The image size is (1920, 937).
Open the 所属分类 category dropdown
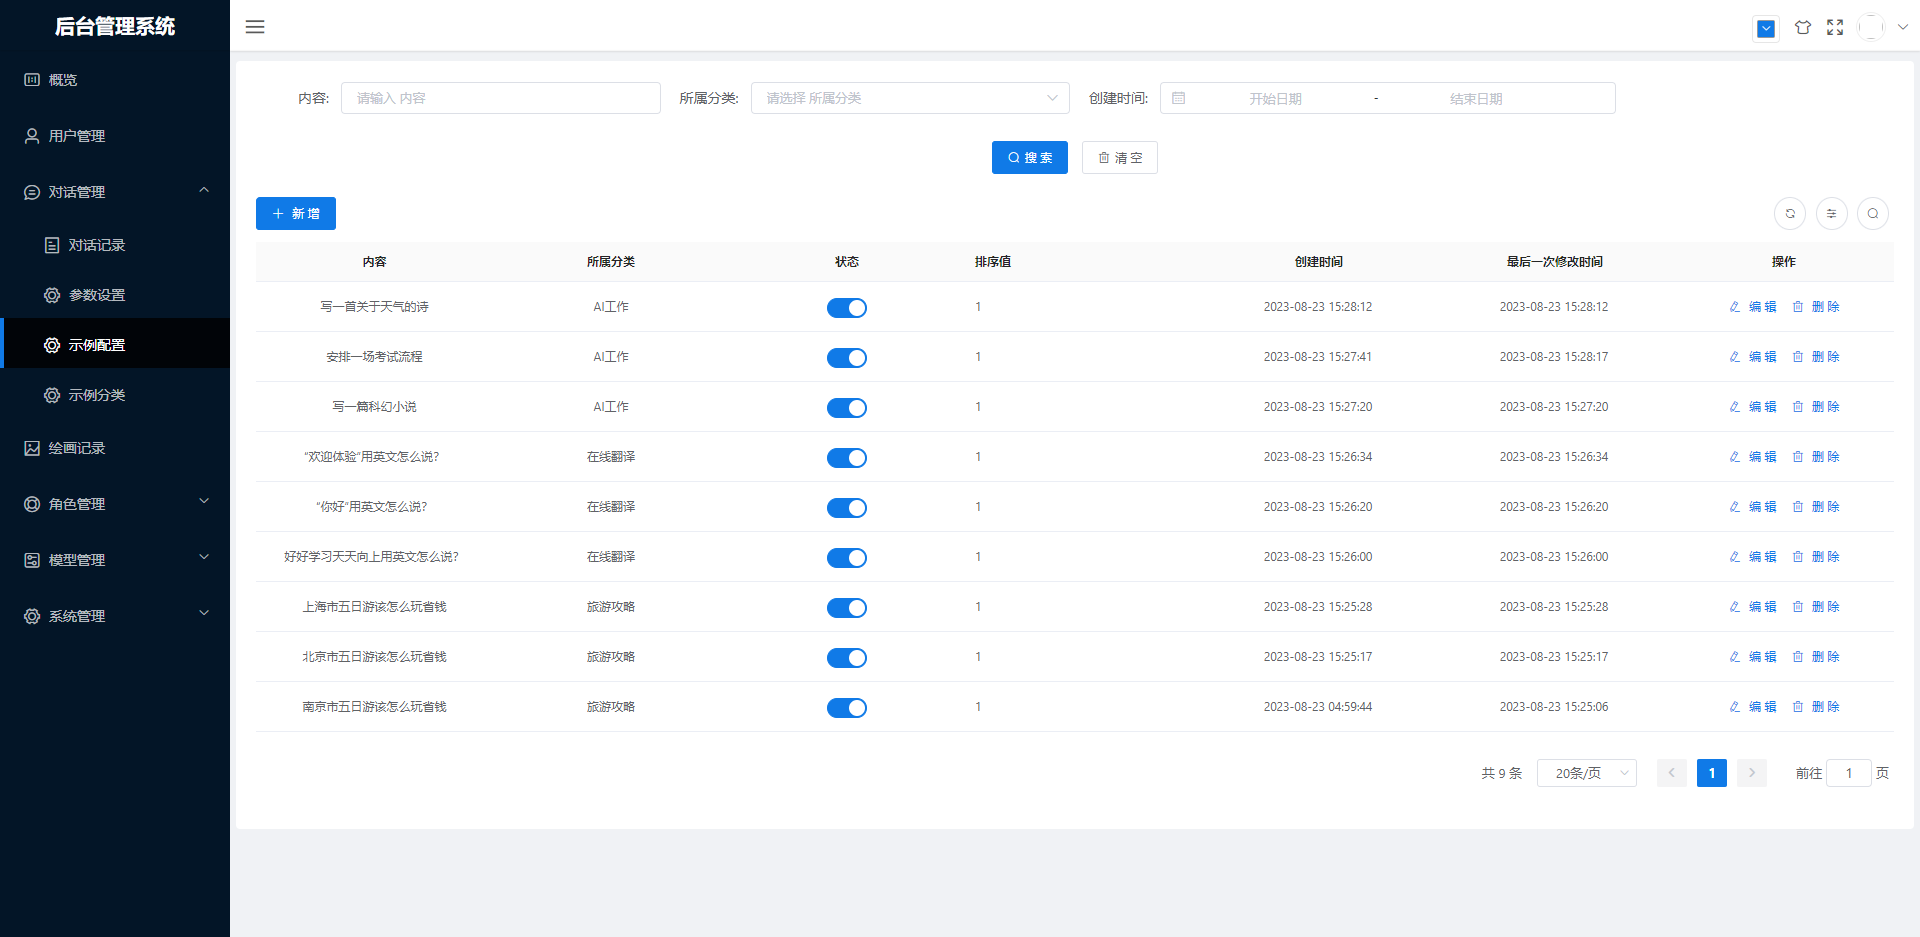pos(910,98)
